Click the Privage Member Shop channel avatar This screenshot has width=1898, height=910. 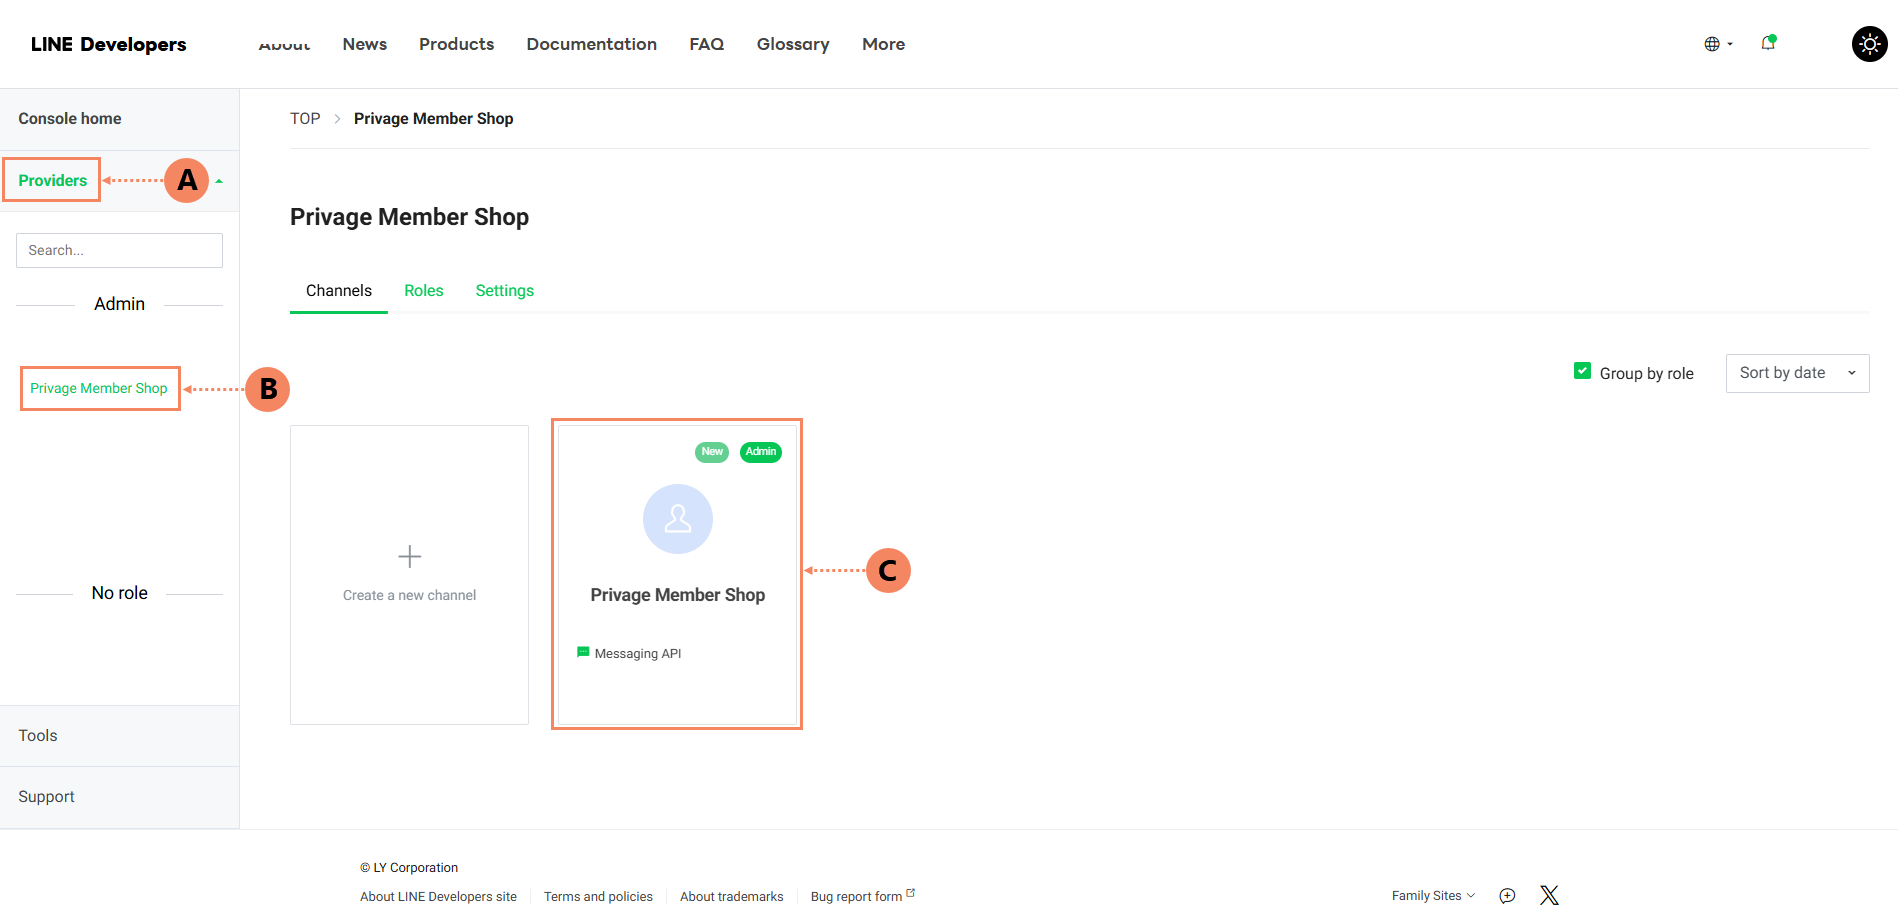point(677,519)
